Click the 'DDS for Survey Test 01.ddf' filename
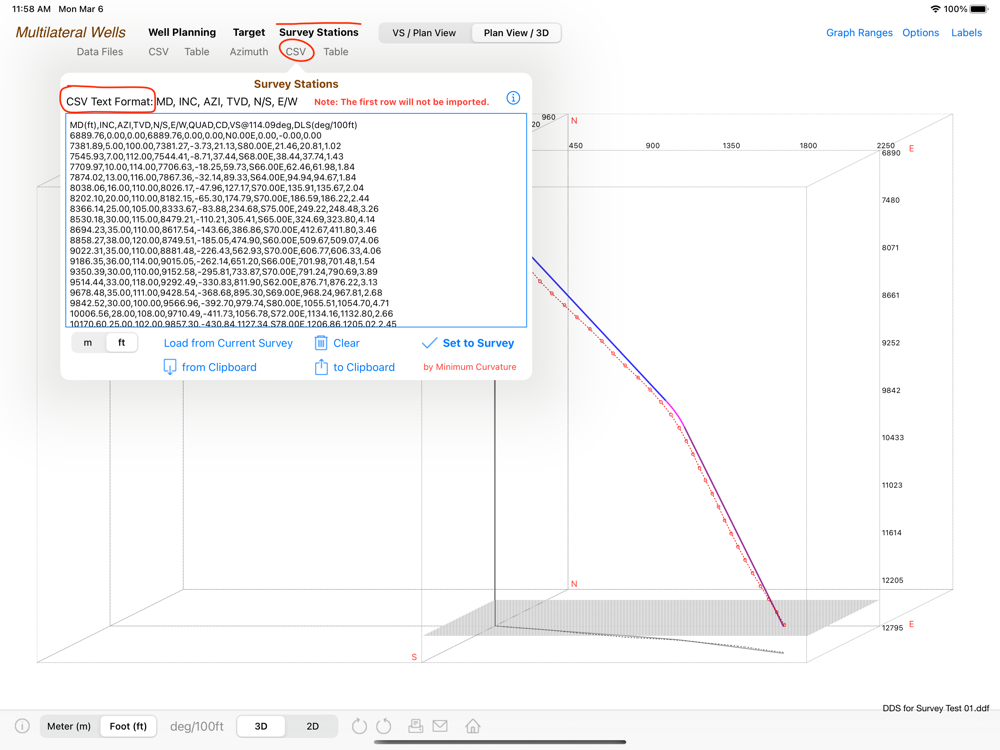1000x750 pixels. click(936, 708)
